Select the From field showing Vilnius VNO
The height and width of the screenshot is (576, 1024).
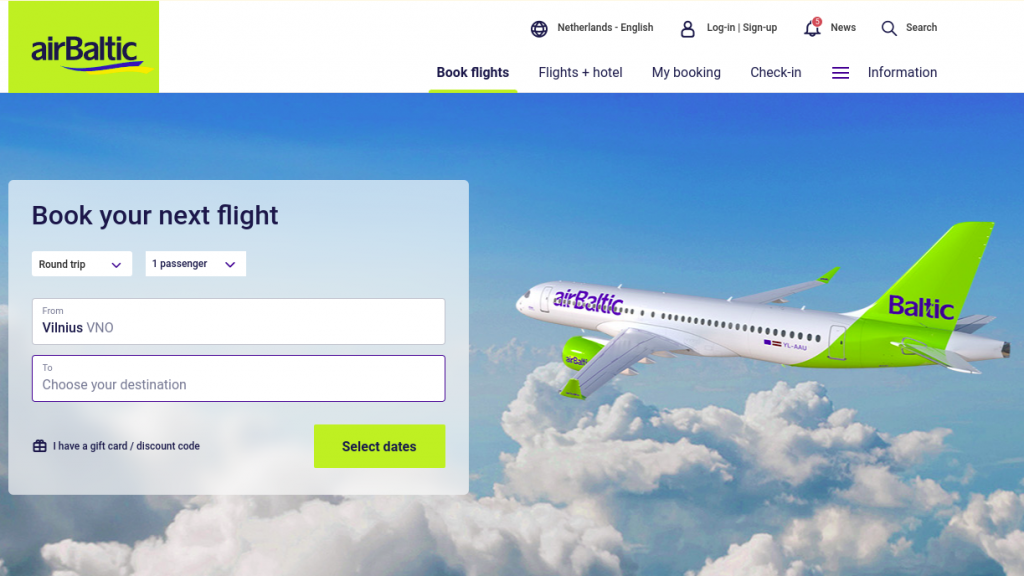coord(238,321)
